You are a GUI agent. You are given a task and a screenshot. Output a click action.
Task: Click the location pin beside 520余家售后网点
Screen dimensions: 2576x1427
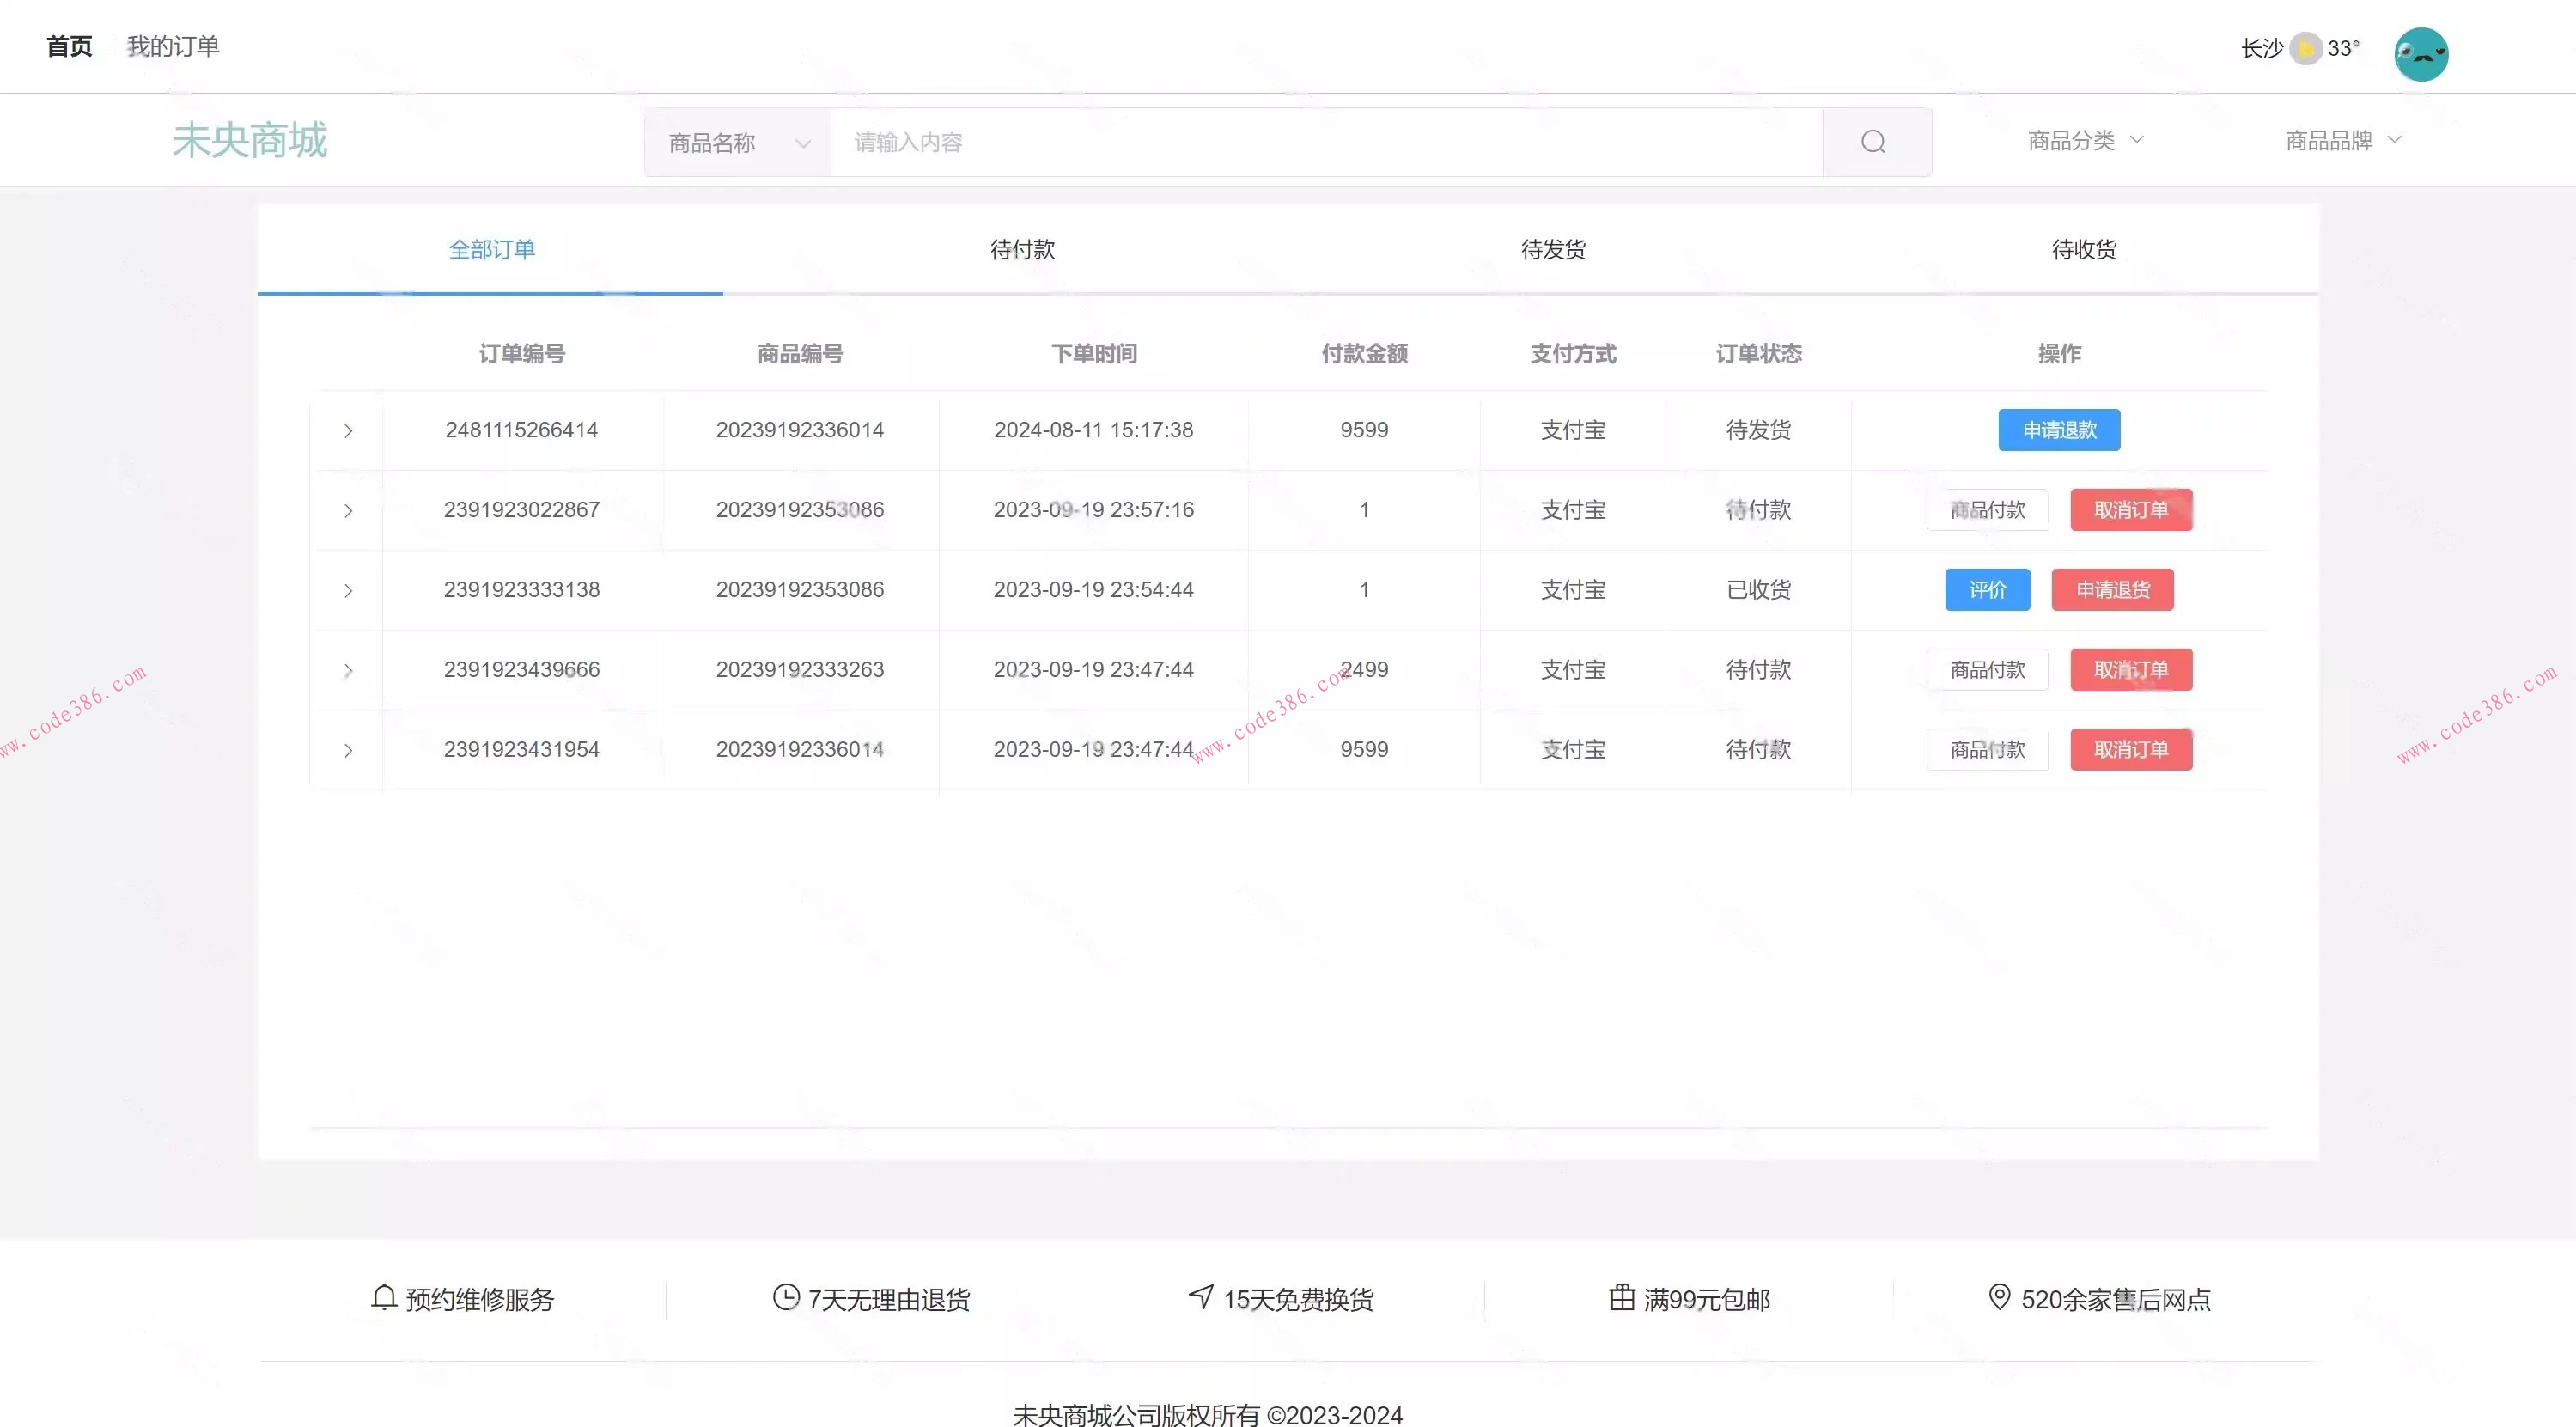(1998, 1297)
